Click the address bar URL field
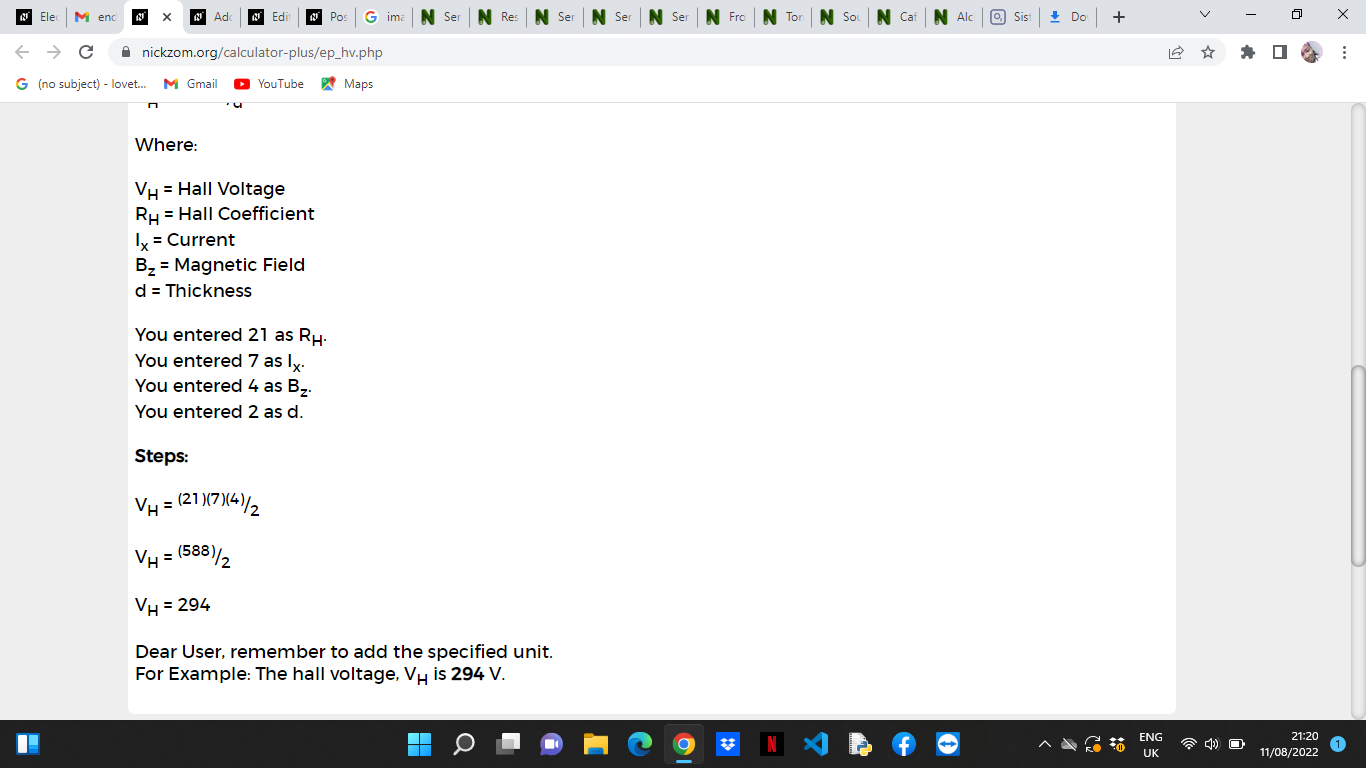 pos(640,52)
